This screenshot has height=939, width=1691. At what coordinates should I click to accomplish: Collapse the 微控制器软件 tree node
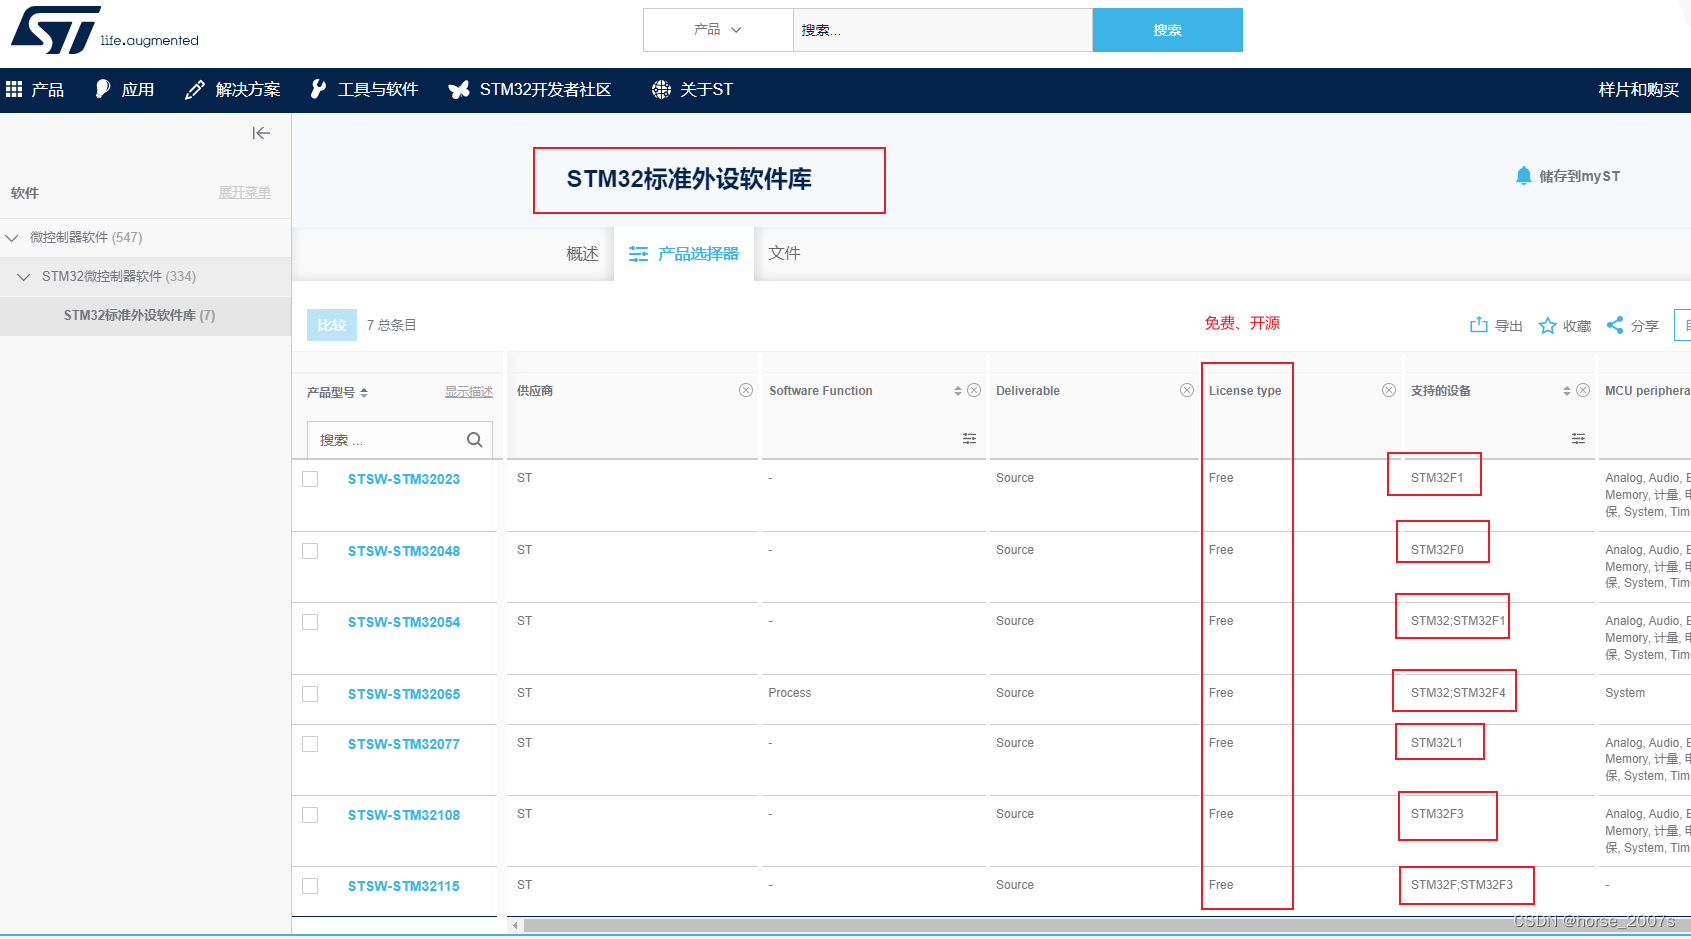[x=13, y=237]
